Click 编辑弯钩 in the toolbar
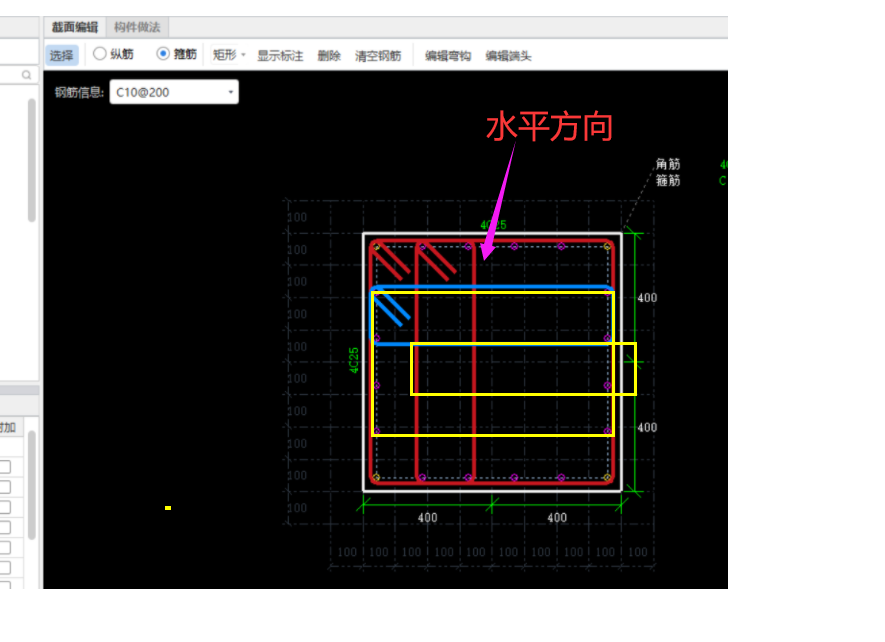The height and width of the screenshot is (642, 885). pyautogui.click(x=448, y=56)
